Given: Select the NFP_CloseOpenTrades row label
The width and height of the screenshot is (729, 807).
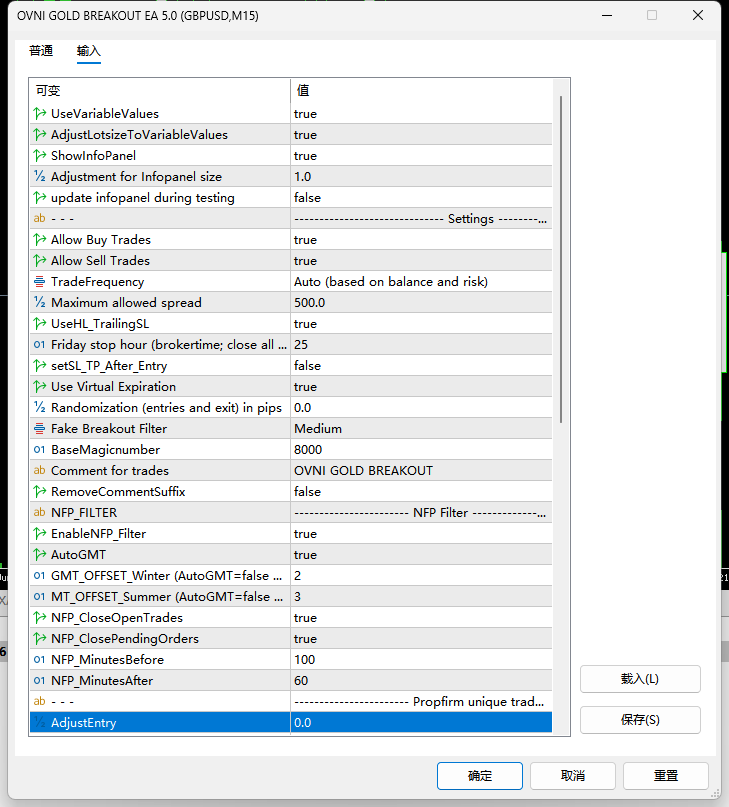Looking at the screenshot, I should click(x=117, y=618).
